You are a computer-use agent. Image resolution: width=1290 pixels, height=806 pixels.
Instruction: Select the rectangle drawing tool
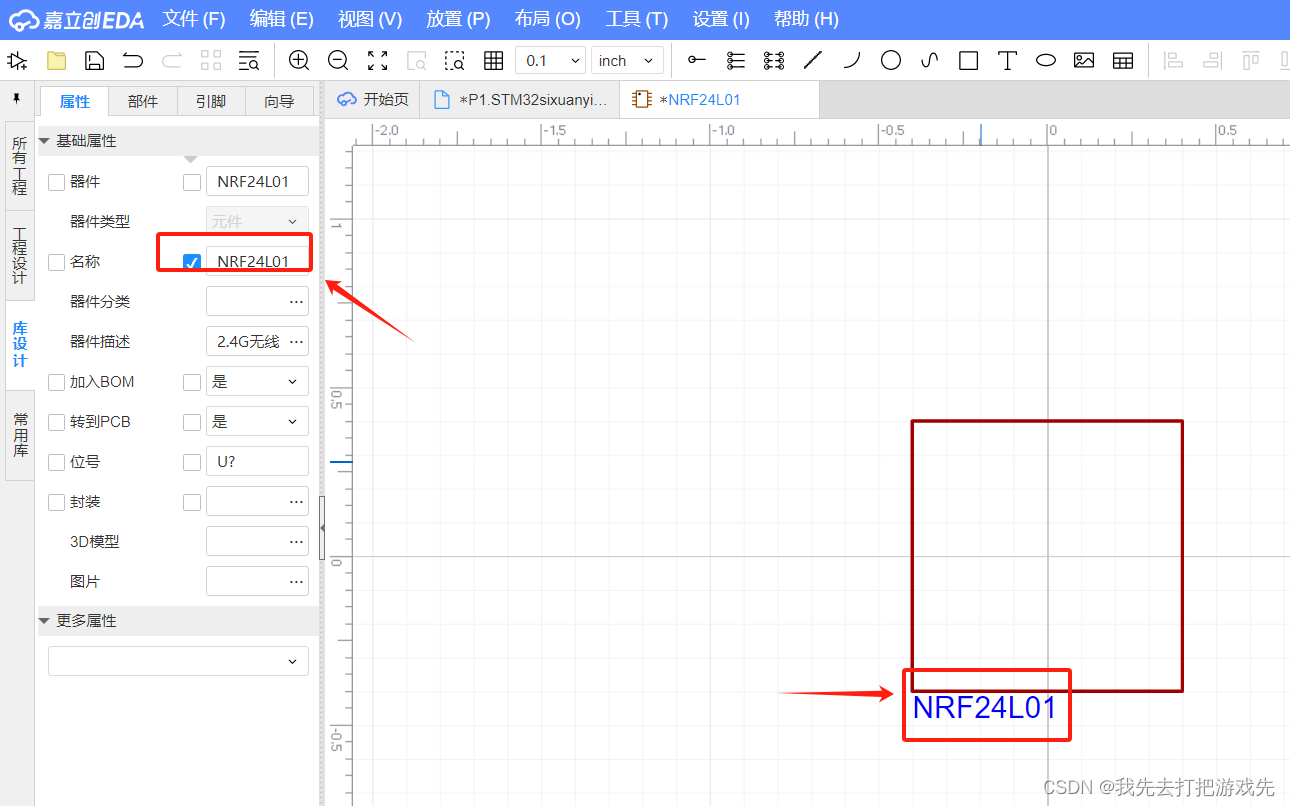coord(968,61)
